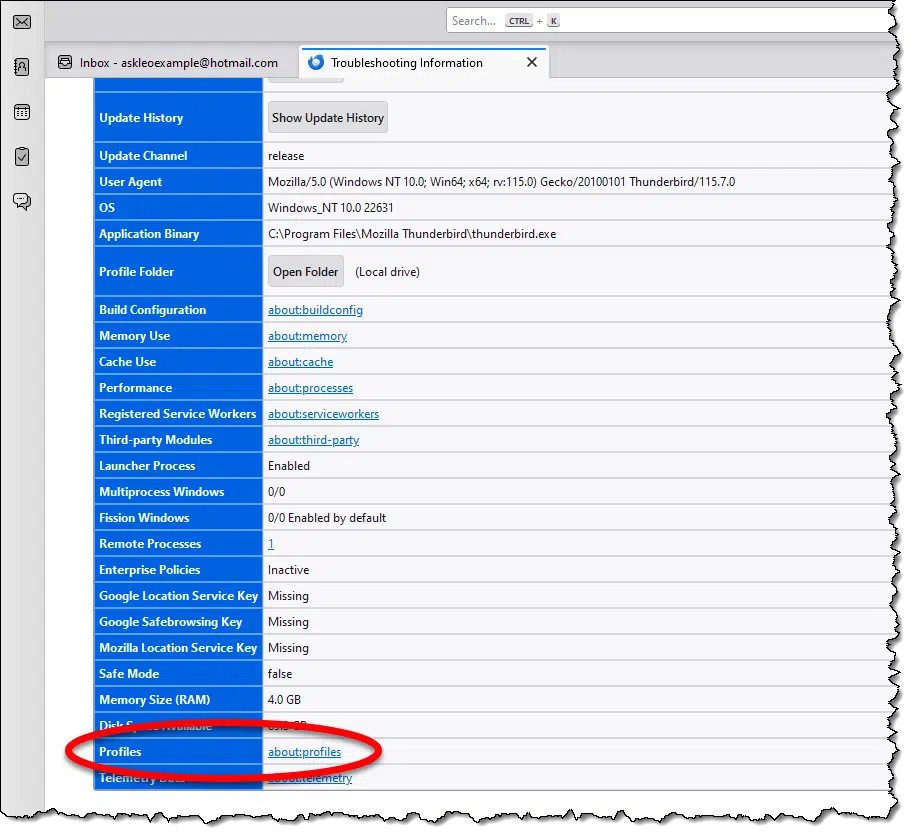
Task: Open the about:profiles link
Action: click(304, 752)
